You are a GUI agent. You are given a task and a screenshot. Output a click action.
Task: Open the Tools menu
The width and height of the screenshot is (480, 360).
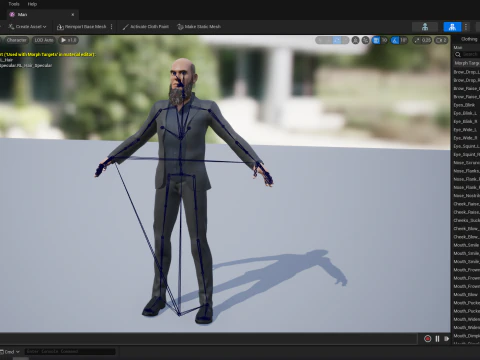14,4
